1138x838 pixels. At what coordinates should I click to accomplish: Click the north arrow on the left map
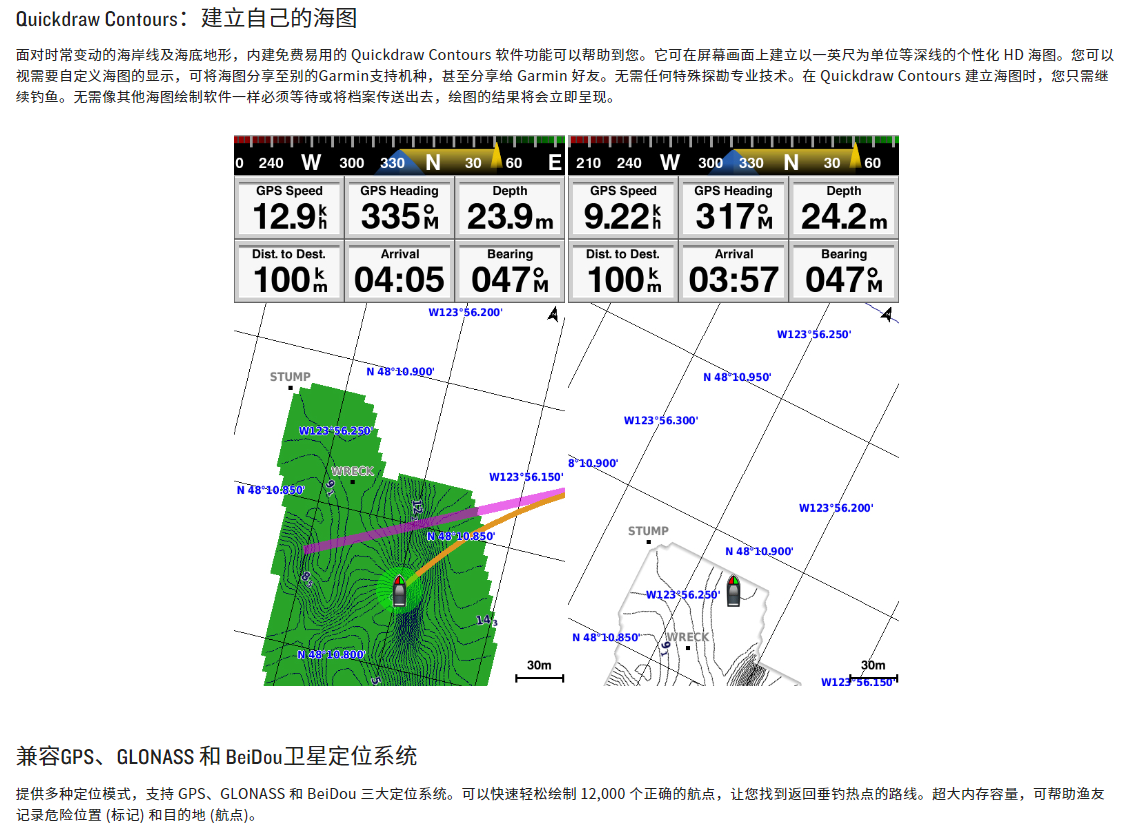pyautogui.click(x=553, y=315)
